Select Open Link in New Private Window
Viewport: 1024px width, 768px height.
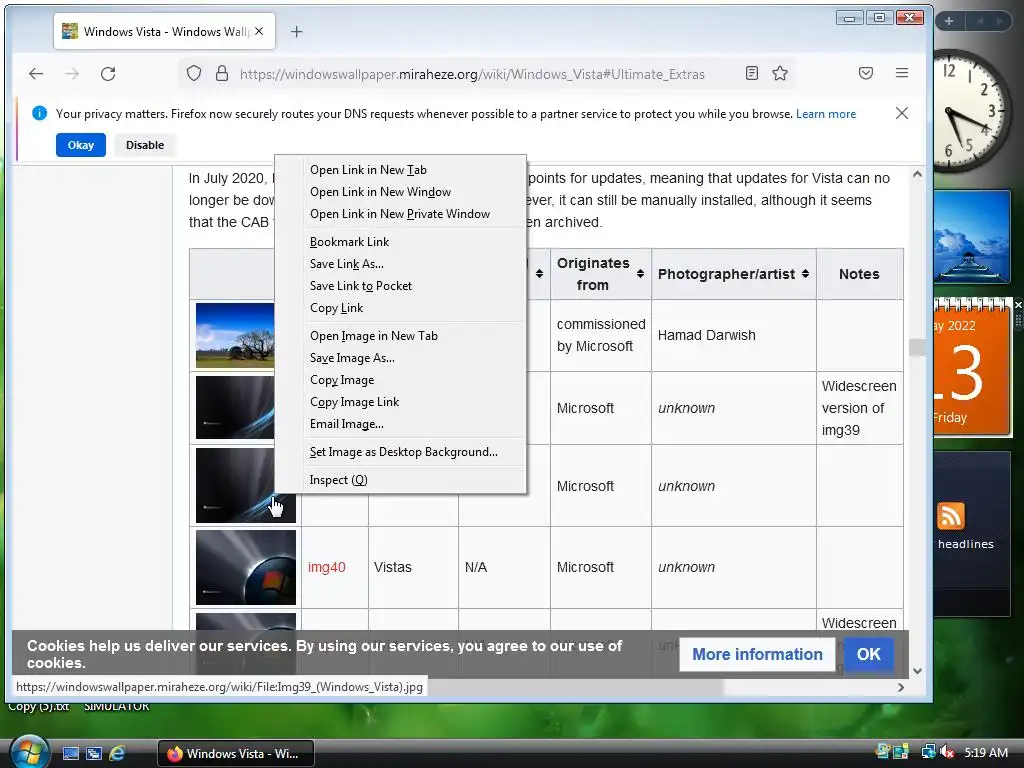[x=400, y=214]
